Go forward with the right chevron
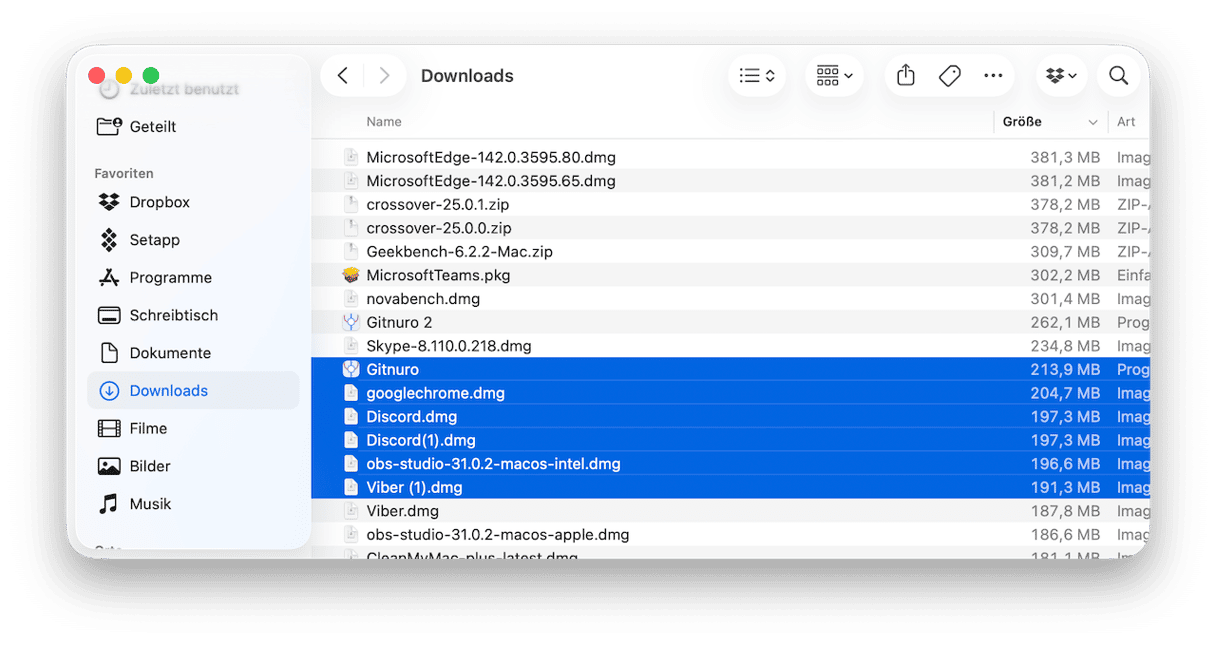 coord(384,76)
